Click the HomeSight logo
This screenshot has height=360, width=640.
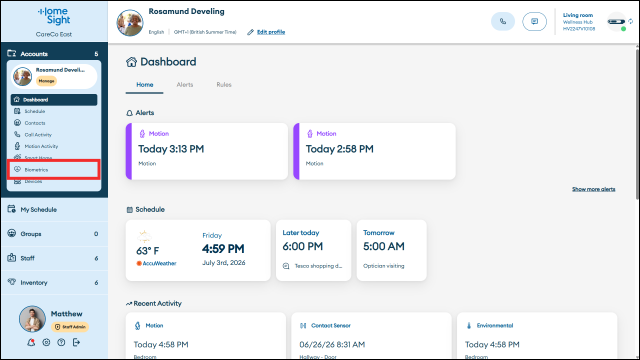(x=54, y=16)
